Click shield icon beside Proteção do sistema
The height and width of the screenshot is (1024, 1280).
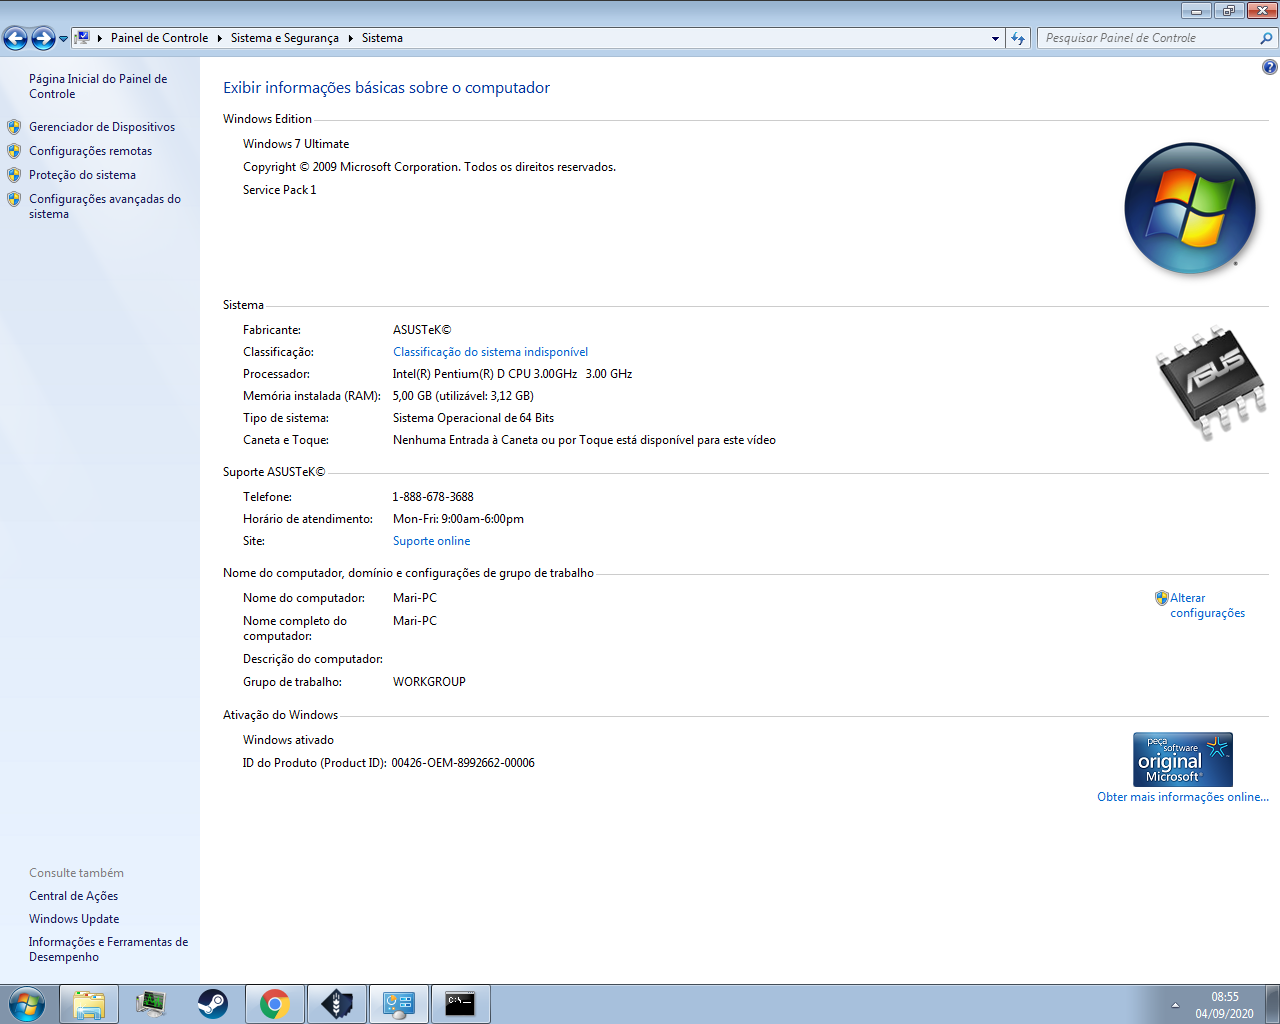[14, 175]
